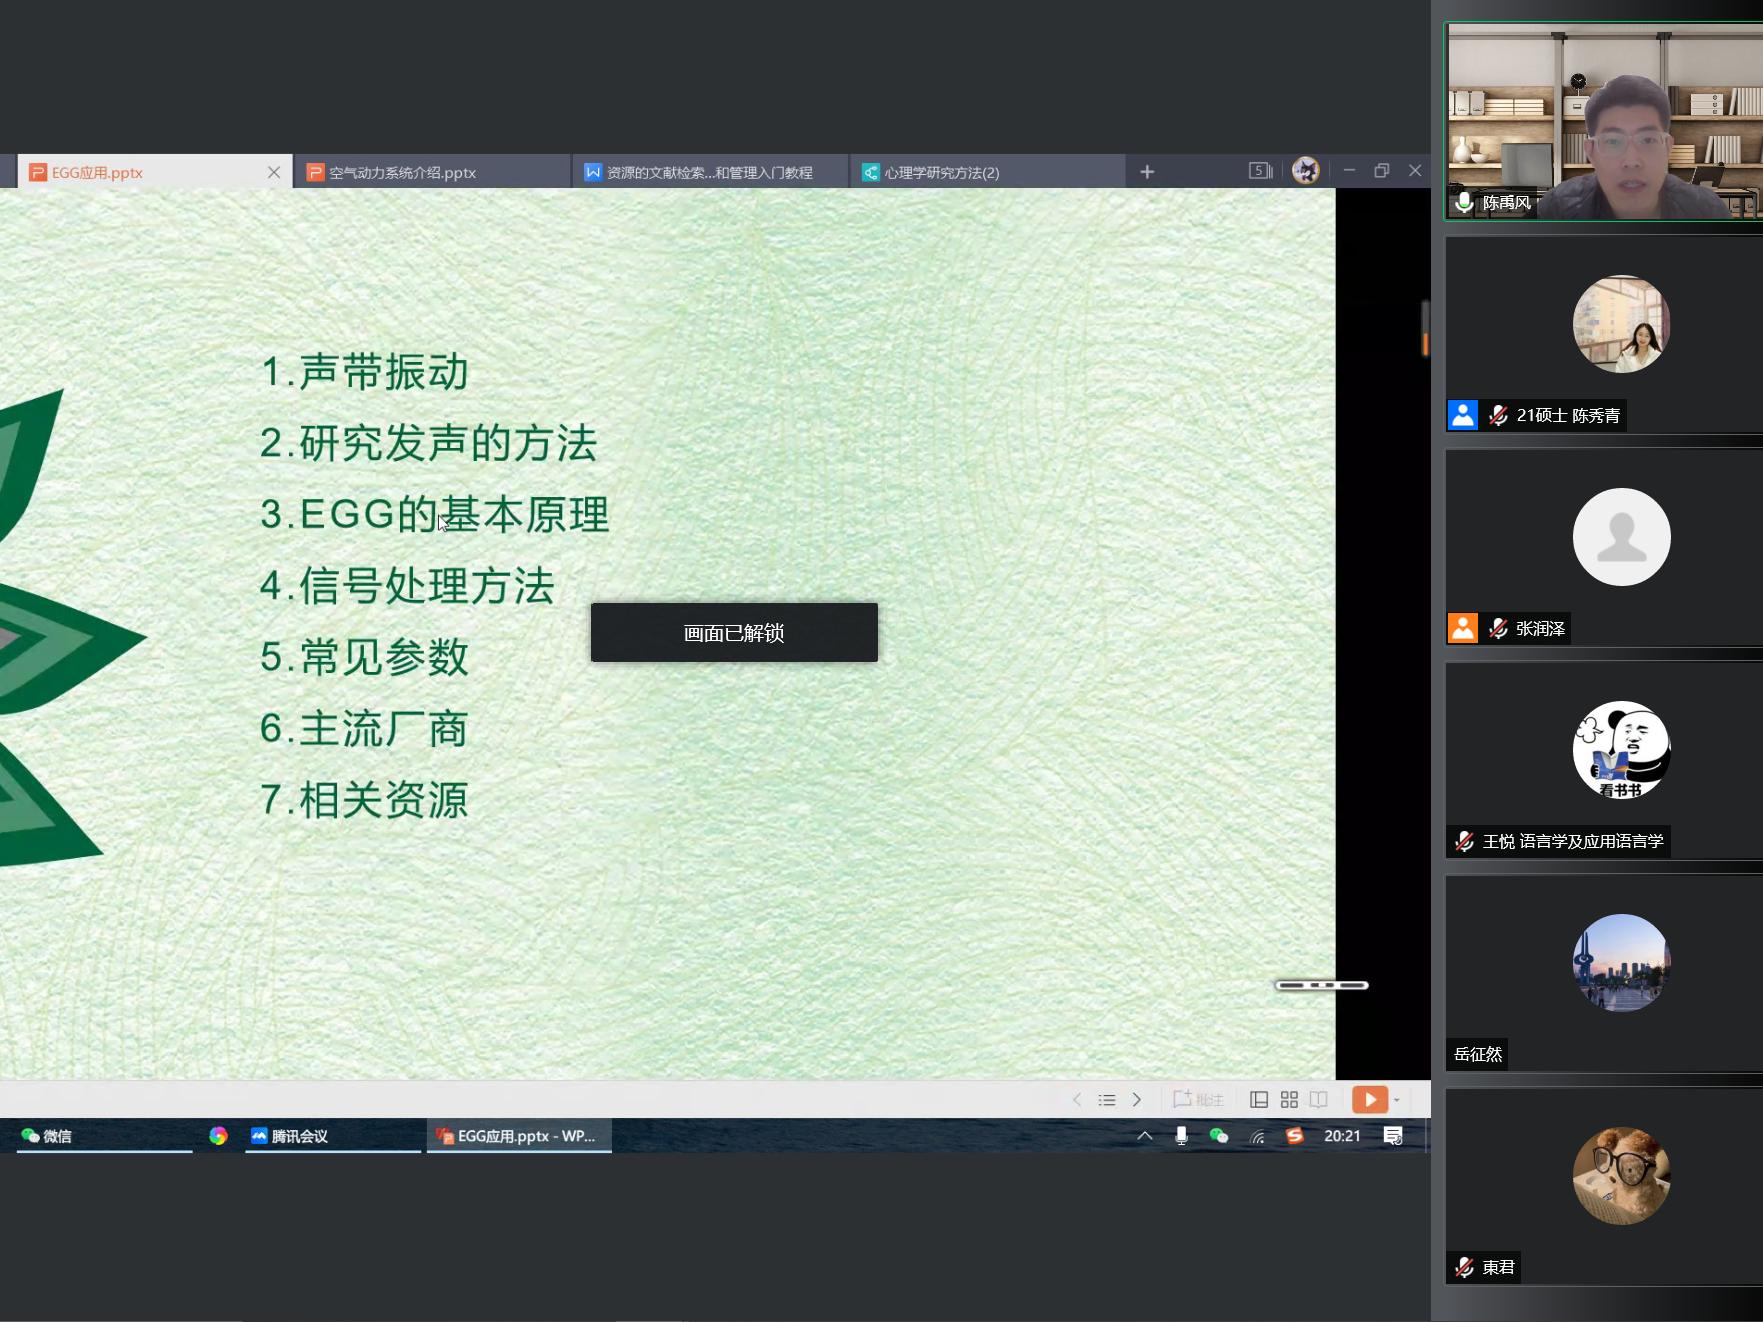Switch to slide sorter grid view

coord(1289,1100)
